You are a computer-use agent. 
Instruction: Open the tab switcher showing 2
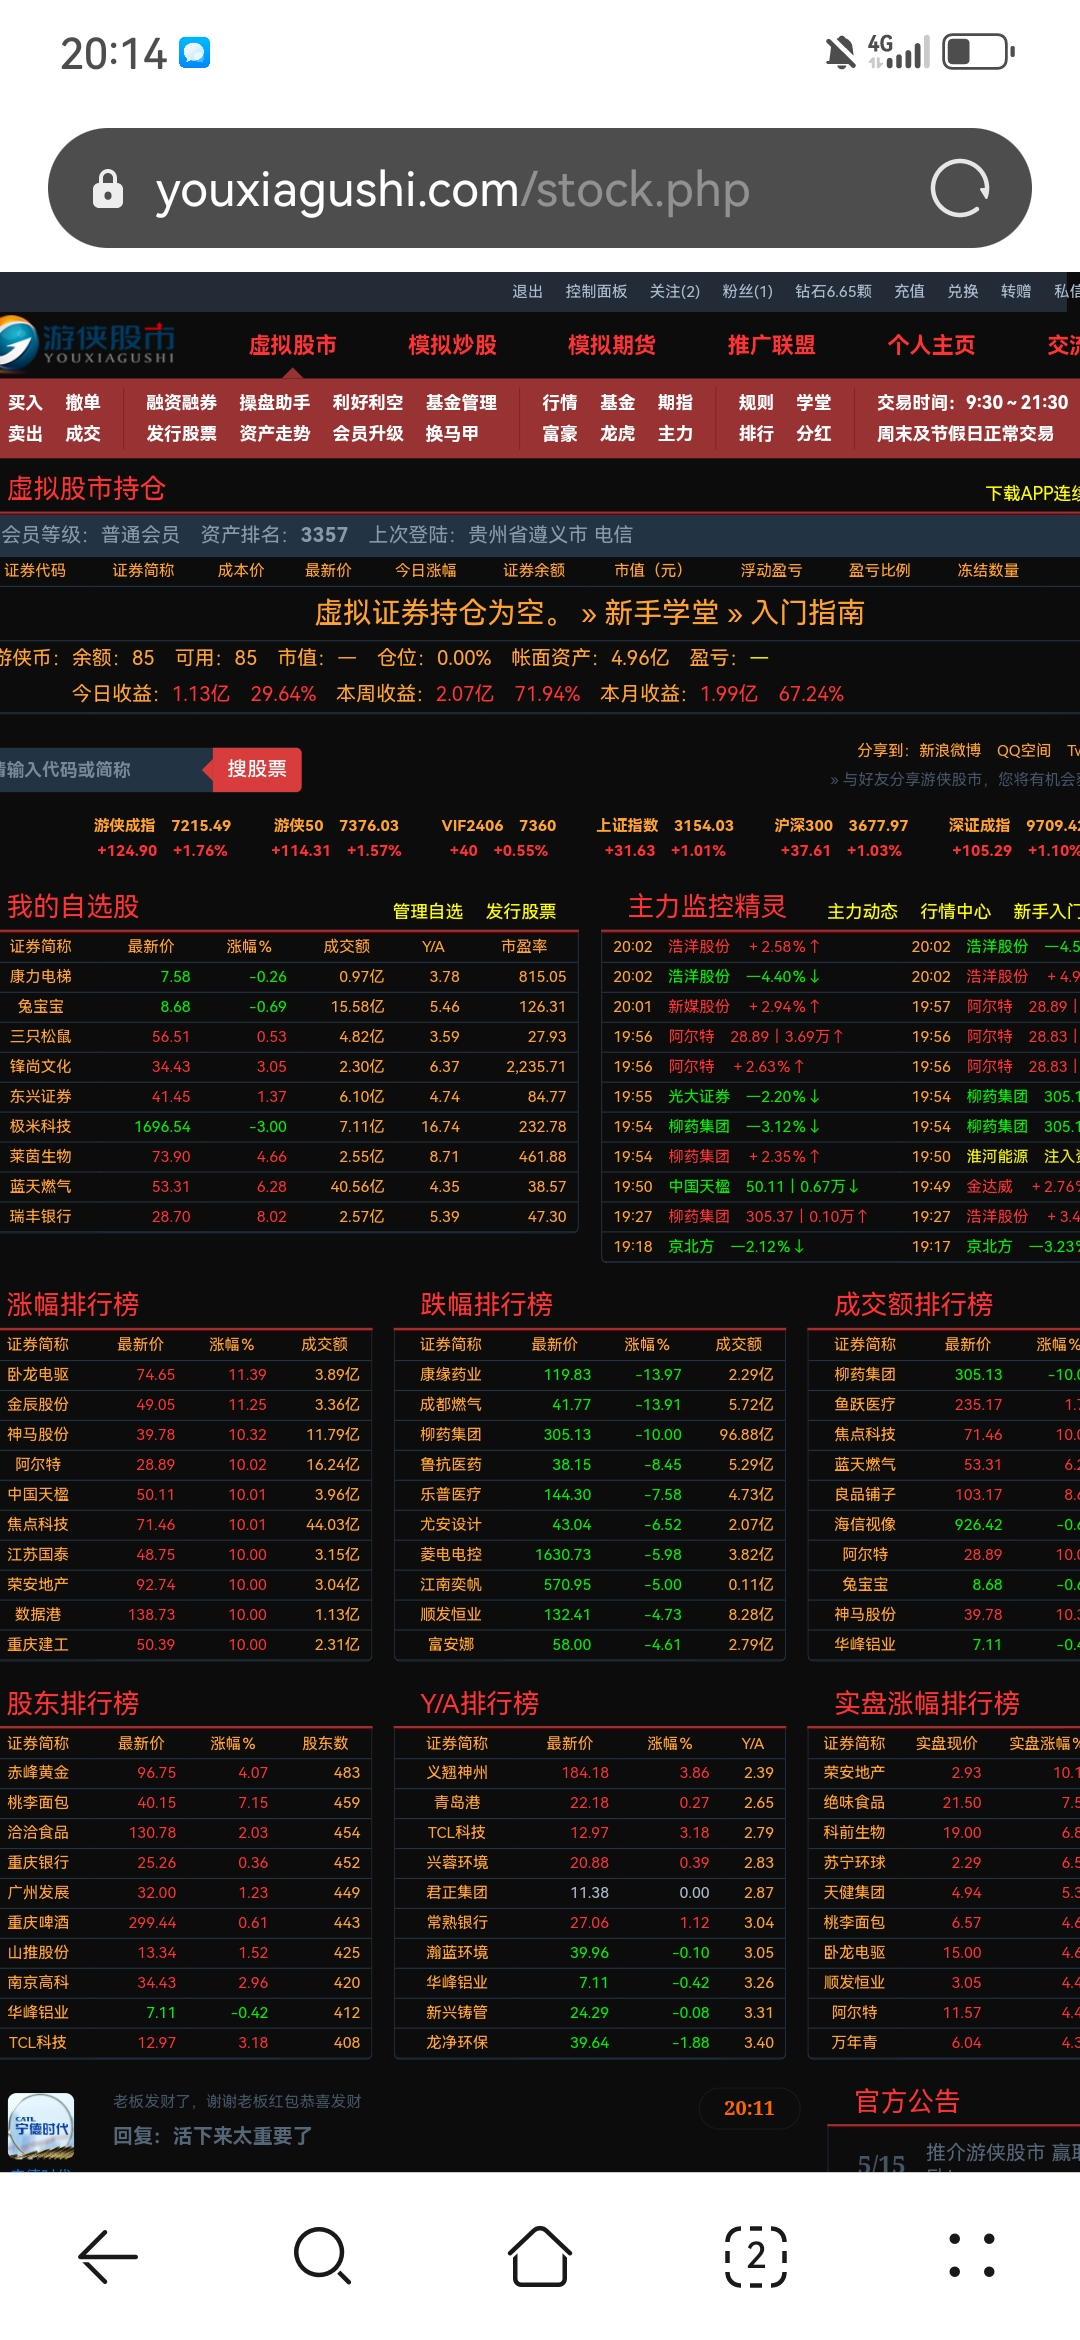coord(755,2257)
